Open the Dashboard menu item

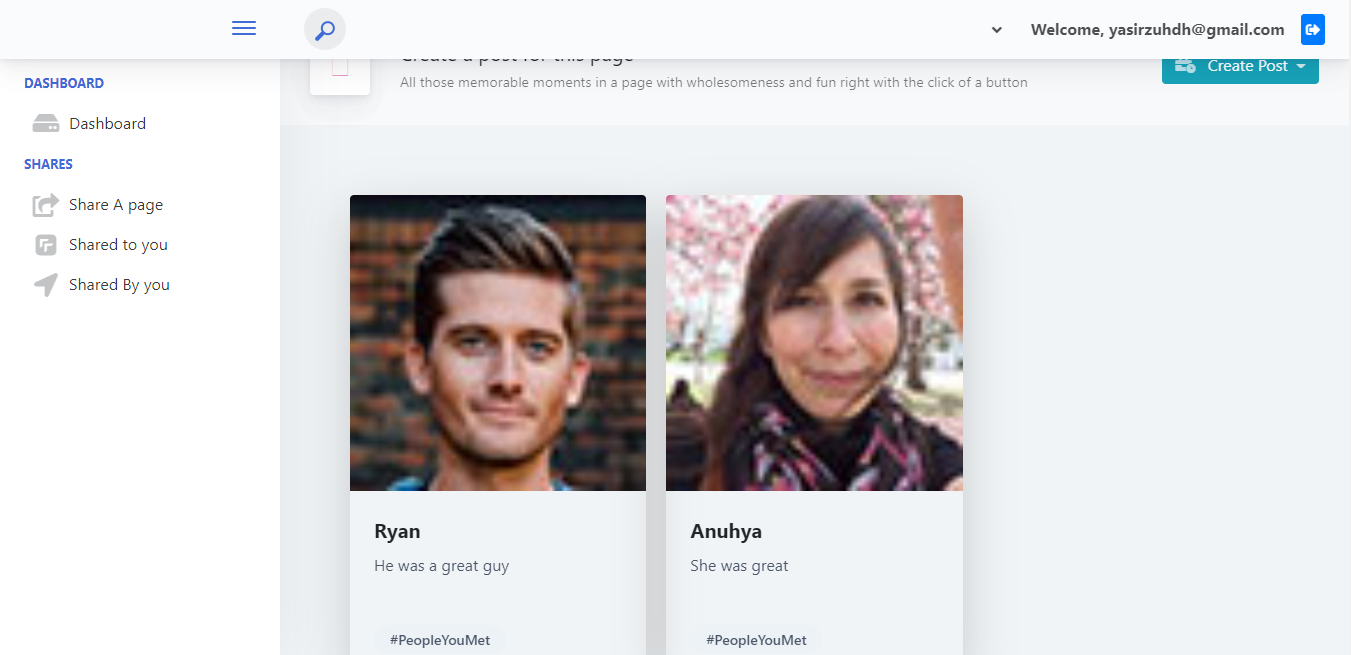click(107, 124)
